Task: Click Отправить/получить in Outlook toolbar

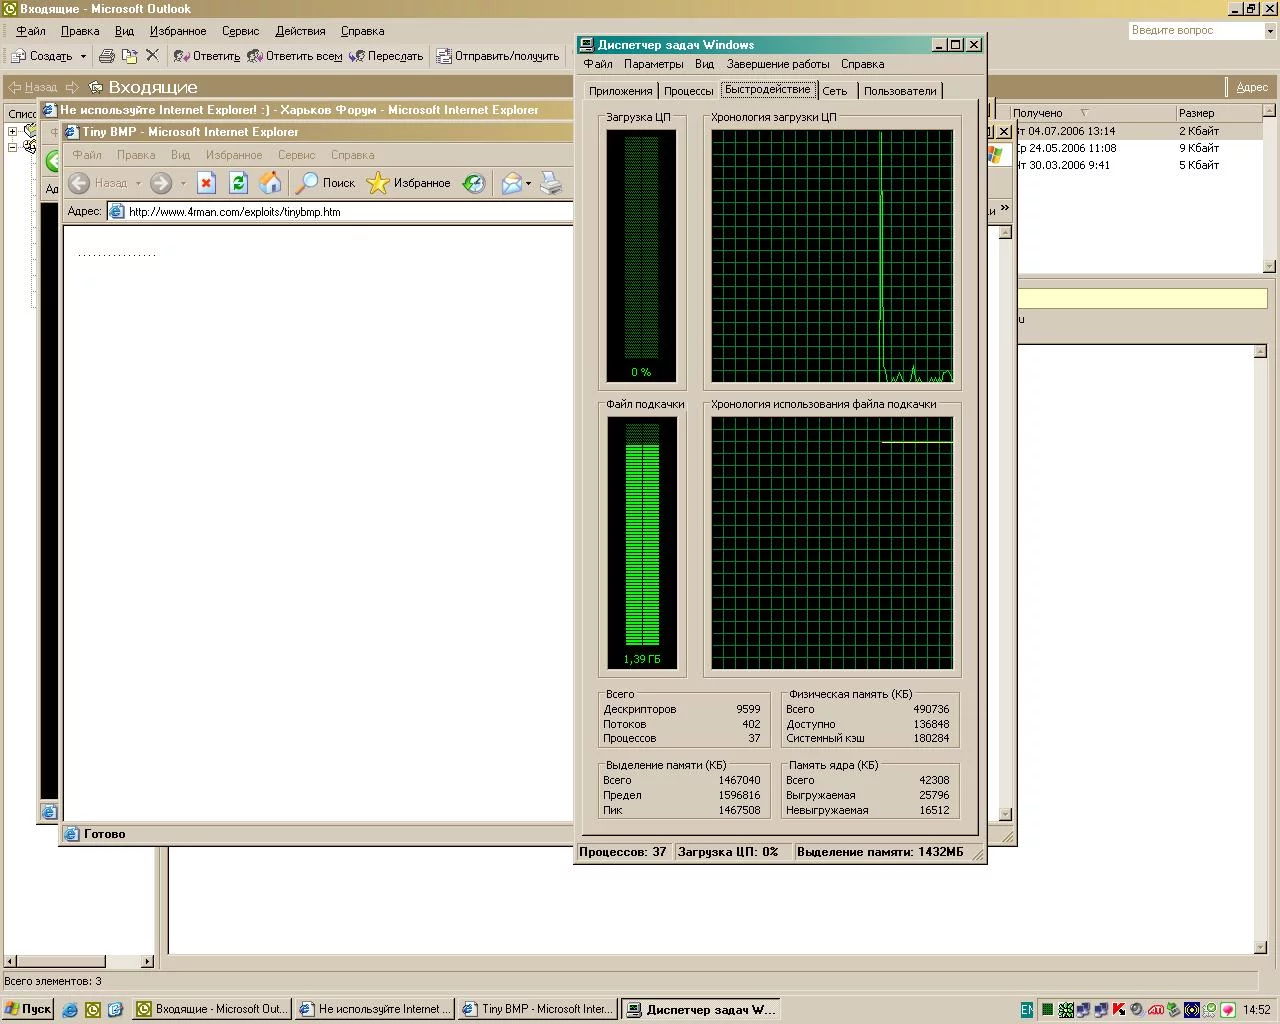Action: [498, 56]
